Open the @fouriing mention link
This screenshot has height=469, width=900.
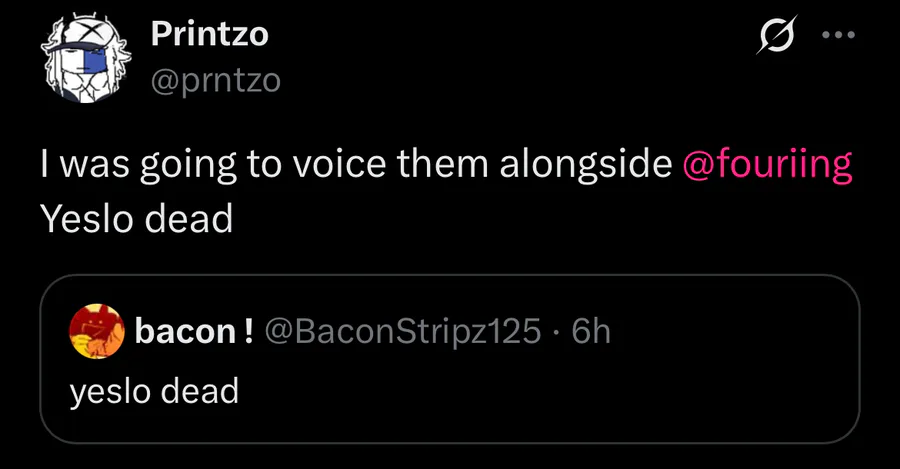click(767, 166)
